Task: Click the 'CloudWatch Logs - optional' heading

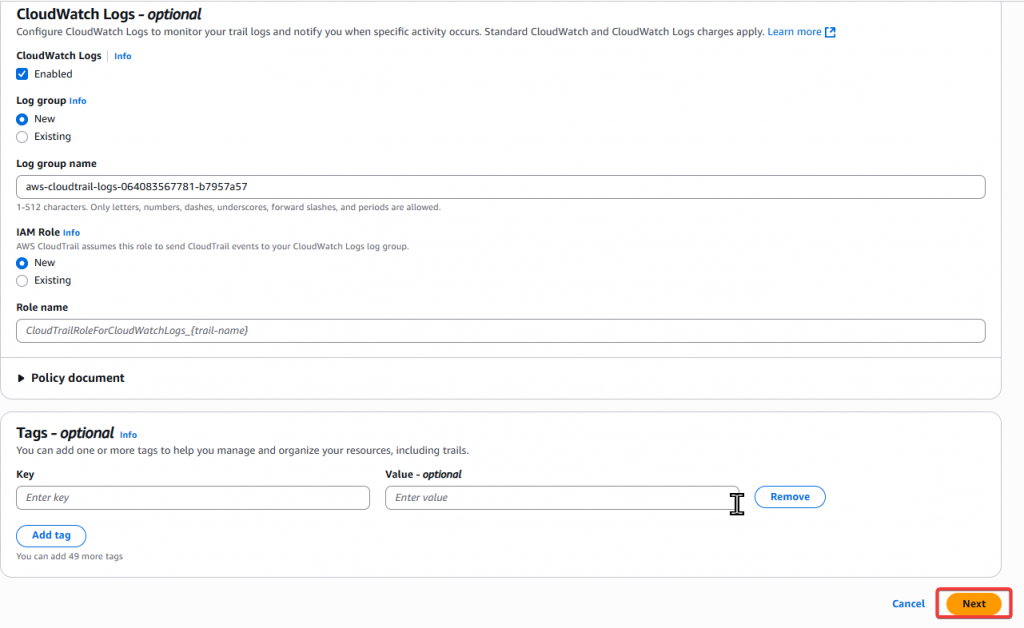Action: coord(108,14)
